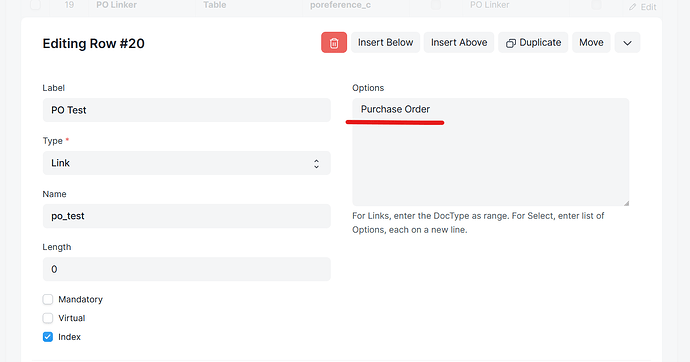Click the Options textarea with Purchase Order
This screenshot has width=690, height=362.
(491, 152)
